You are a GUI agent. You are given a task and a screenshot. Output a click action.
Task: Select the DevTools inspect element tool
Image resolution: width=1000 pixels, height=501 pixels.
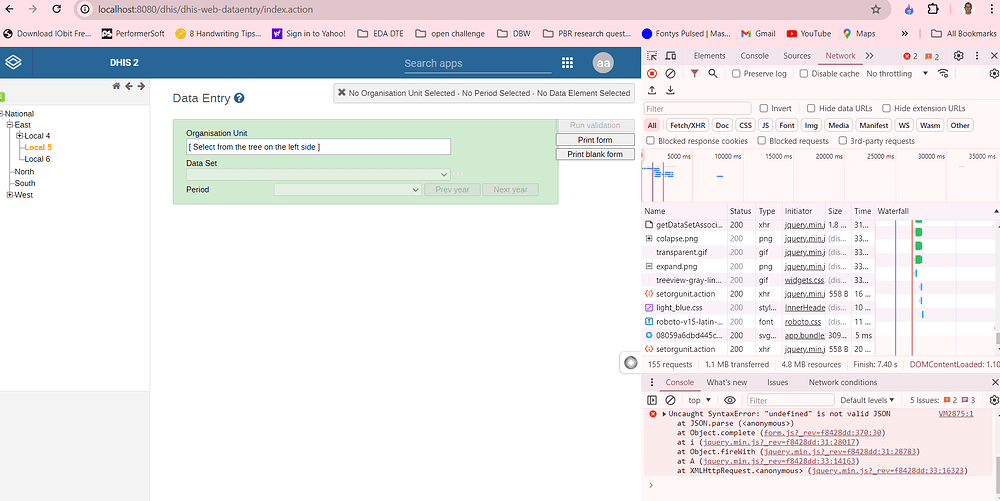coord(652,56)
